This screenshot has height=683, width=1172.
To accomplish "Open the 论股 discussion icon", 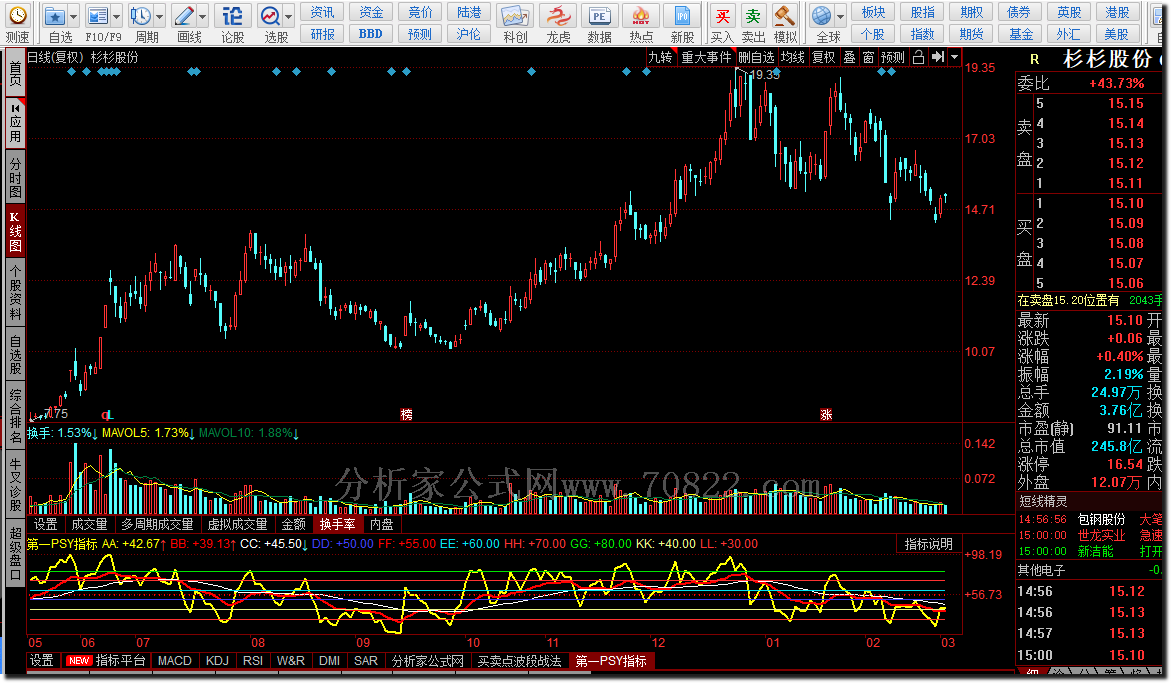I will 232,16.
